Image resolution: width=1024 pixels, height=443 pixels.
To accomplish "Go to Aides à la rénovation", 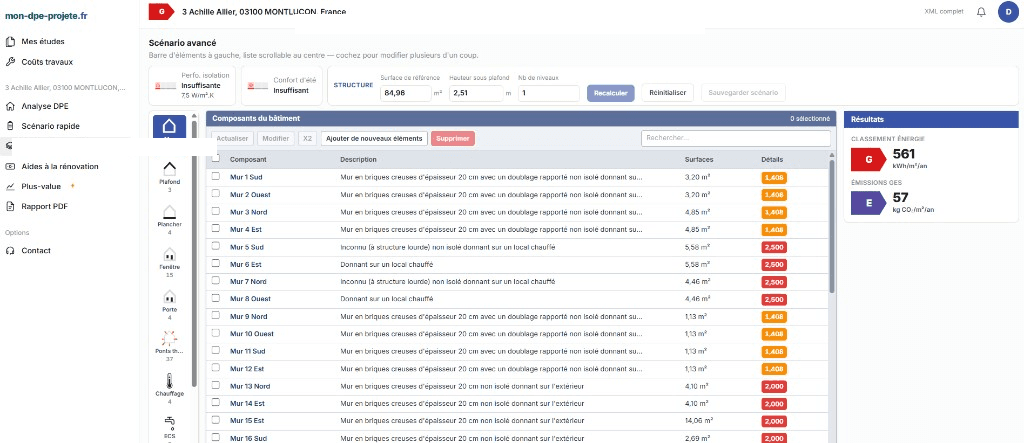I will pyautogui.click(x=59, y=166).
